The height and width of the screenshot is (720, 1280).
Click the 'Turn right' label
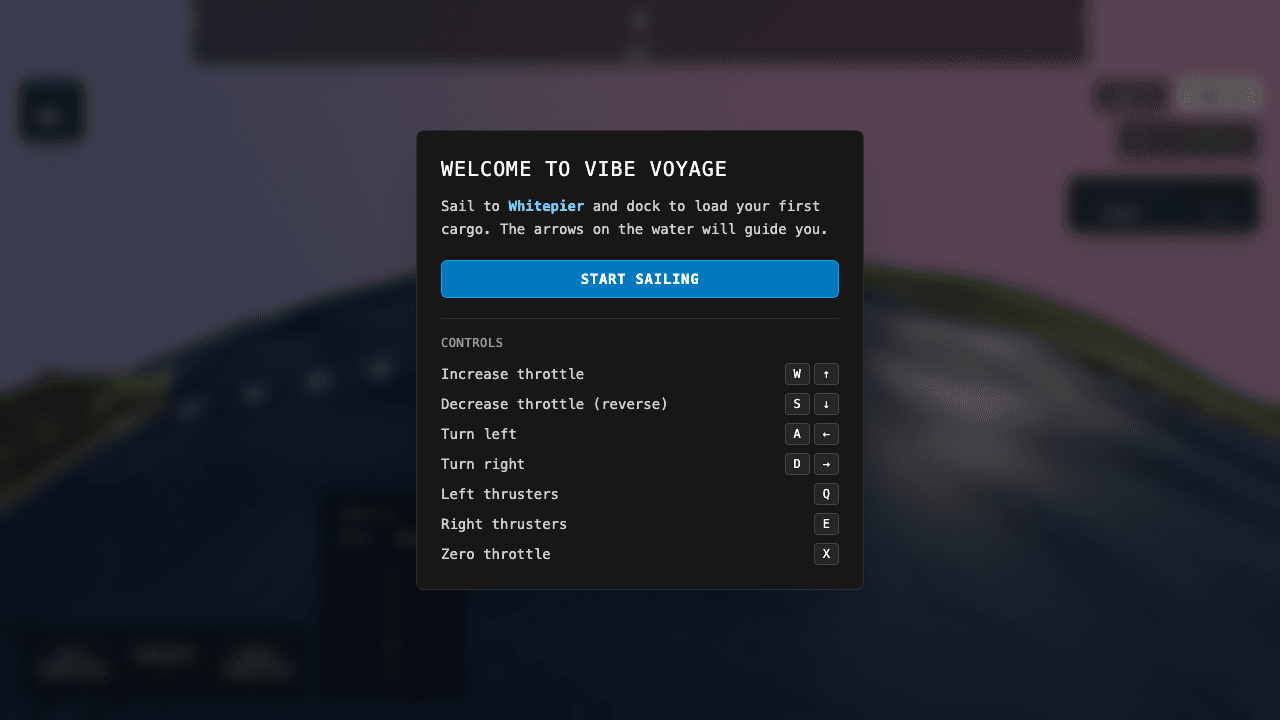[483, 464]
